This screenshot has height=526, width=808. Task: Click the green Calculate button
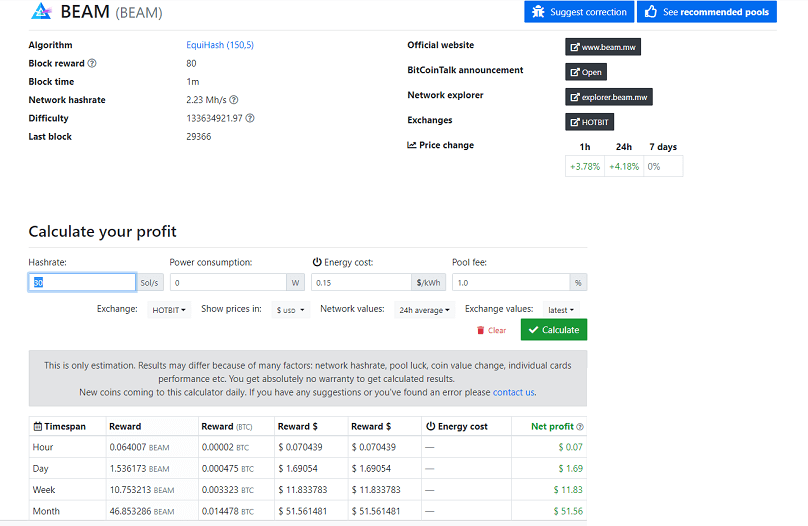click(554, 330)
